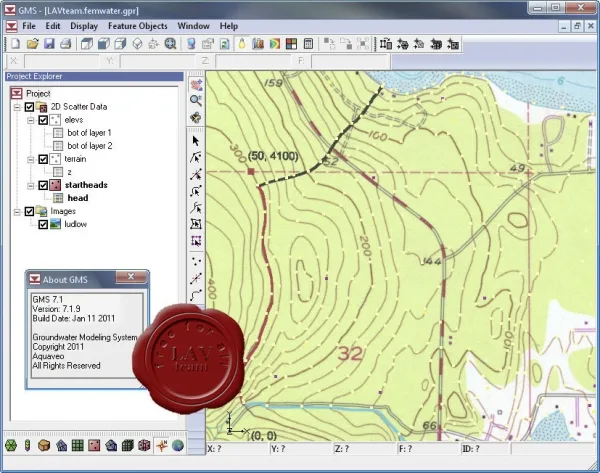Screen dimensions: 600x473
Task: Select the Create Arc tool
Action: click(196, 295)
